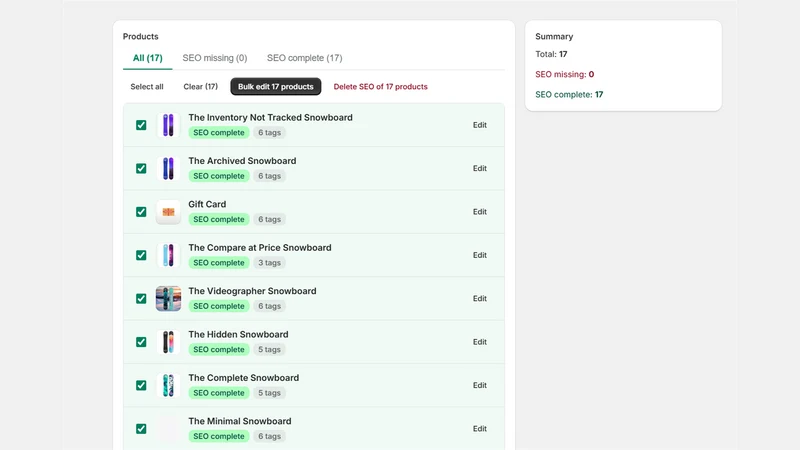Uncheck The Compare at Price Snowboard checkbox
Image resolution: width=800 pixels, height=450 pixels.
pos(141,255)
